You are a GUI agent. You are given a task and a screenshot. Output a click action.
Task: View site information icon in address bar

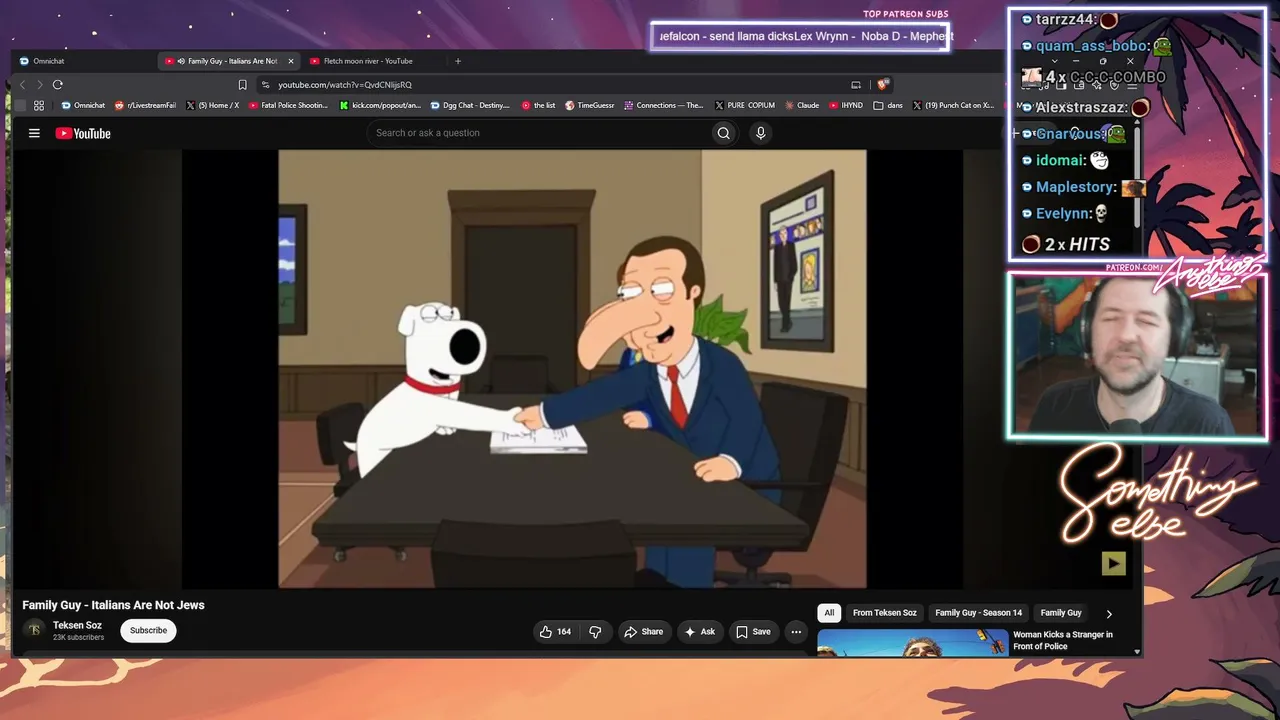click(x=264, y=85)
